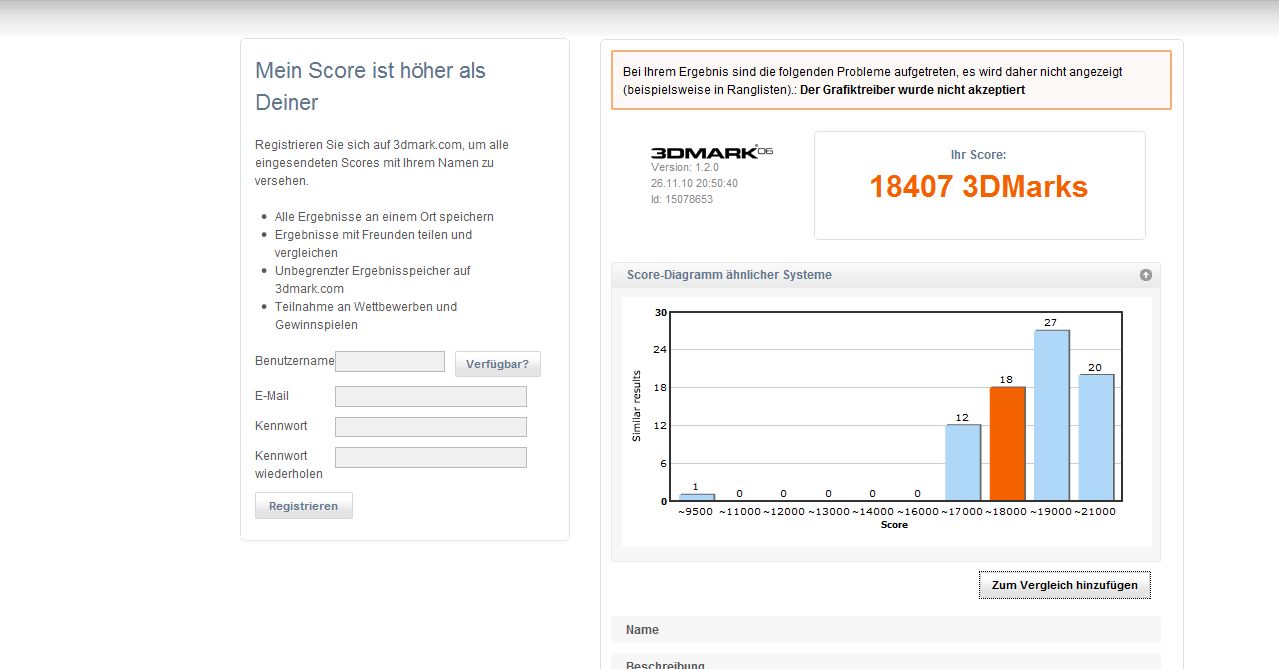
Task: Click the Similar results axis title
Action: click(637, 406)
